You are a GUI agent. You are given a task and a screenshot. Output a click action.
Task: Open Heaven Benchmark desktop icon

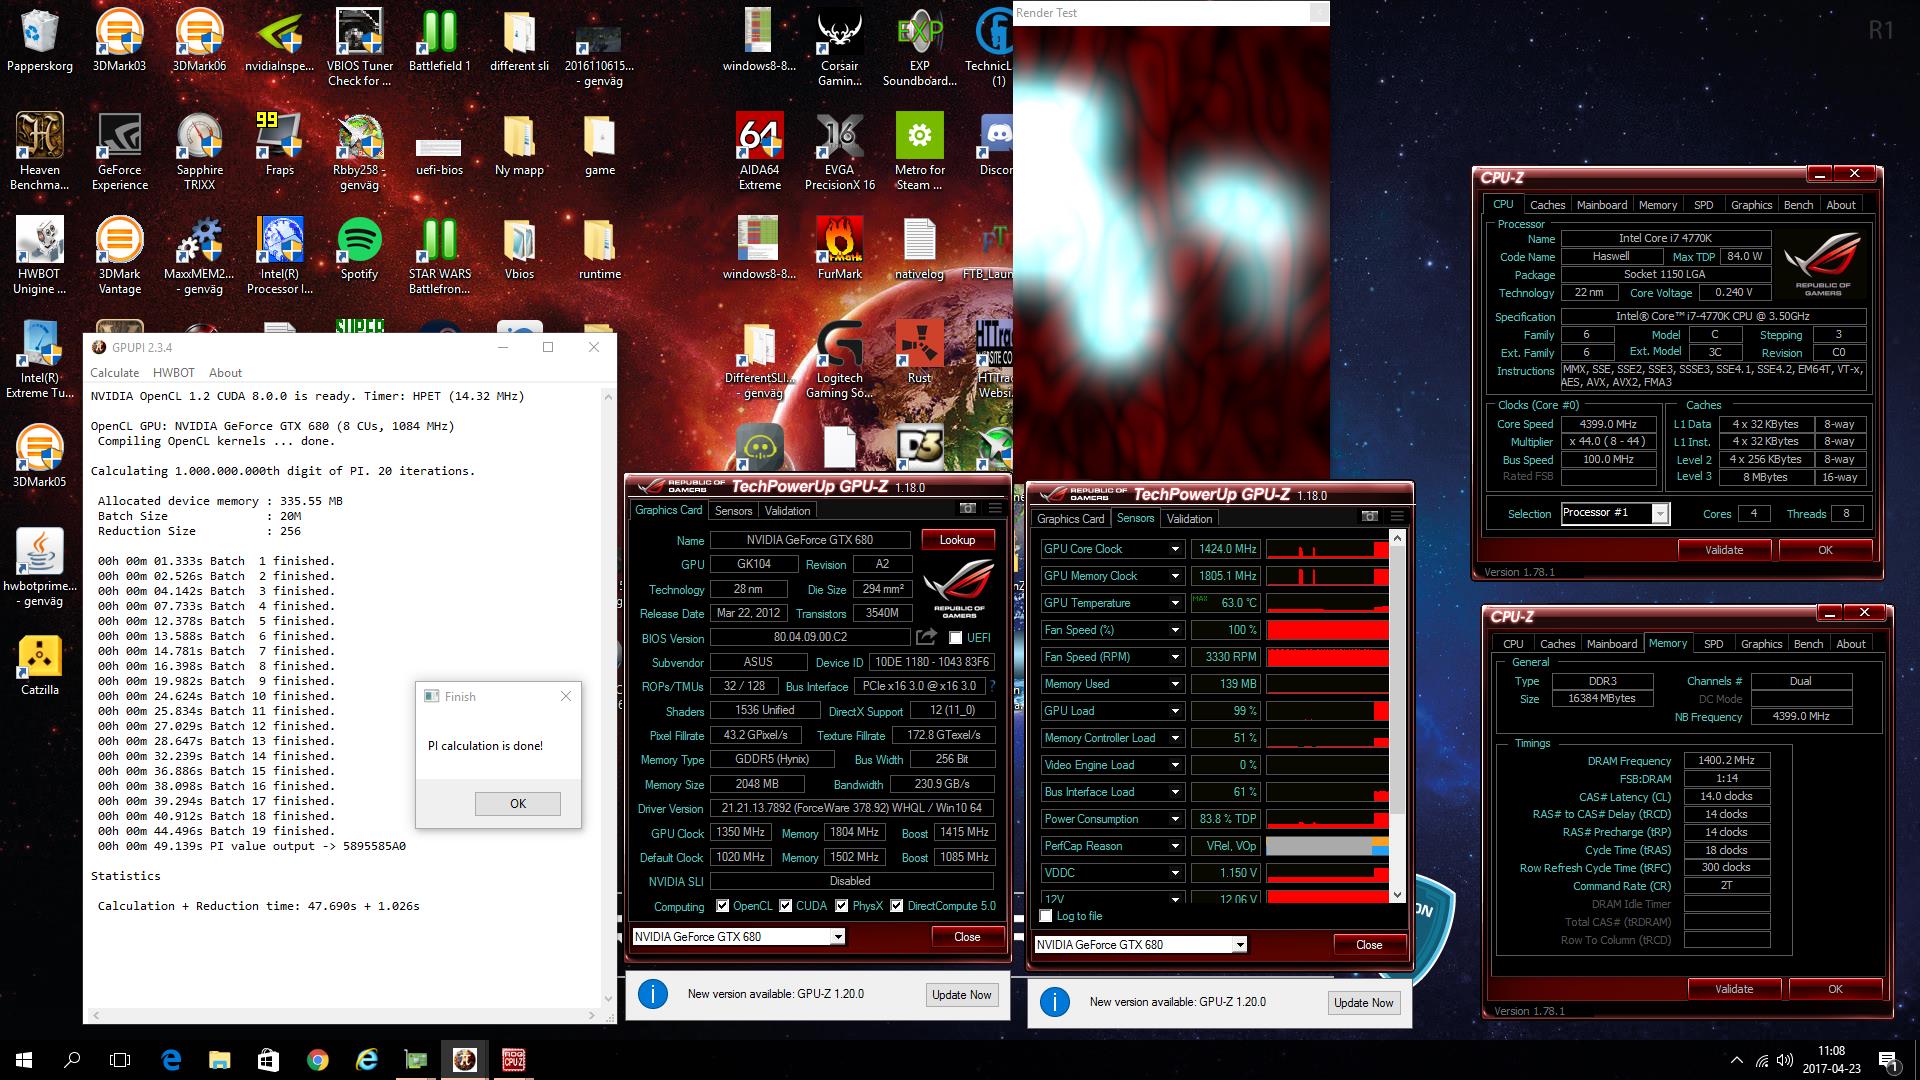tap(39, 150)
